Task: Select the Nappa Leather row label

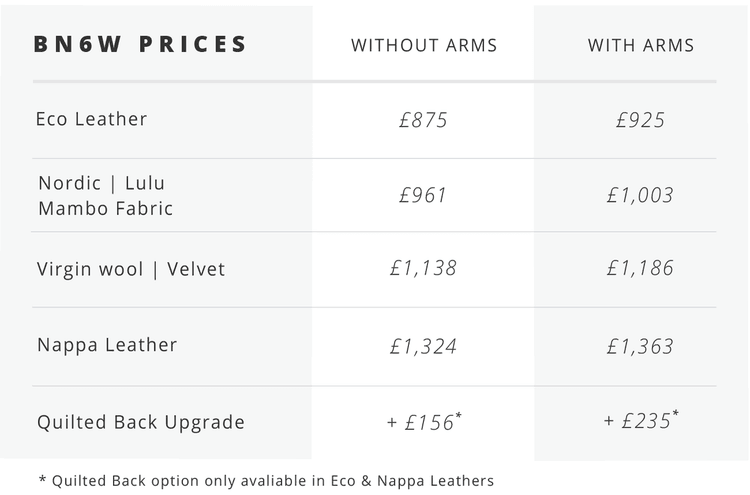Action: pyautogui.click(x=107, y=345)
